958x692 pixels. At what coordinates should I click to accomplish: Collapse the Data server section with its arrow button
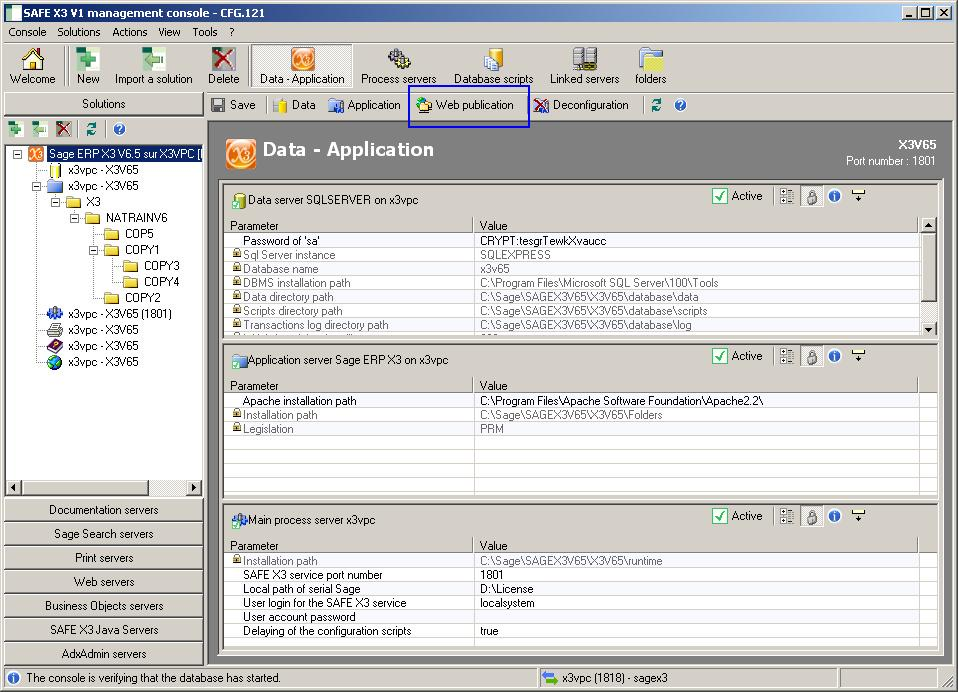858,196
